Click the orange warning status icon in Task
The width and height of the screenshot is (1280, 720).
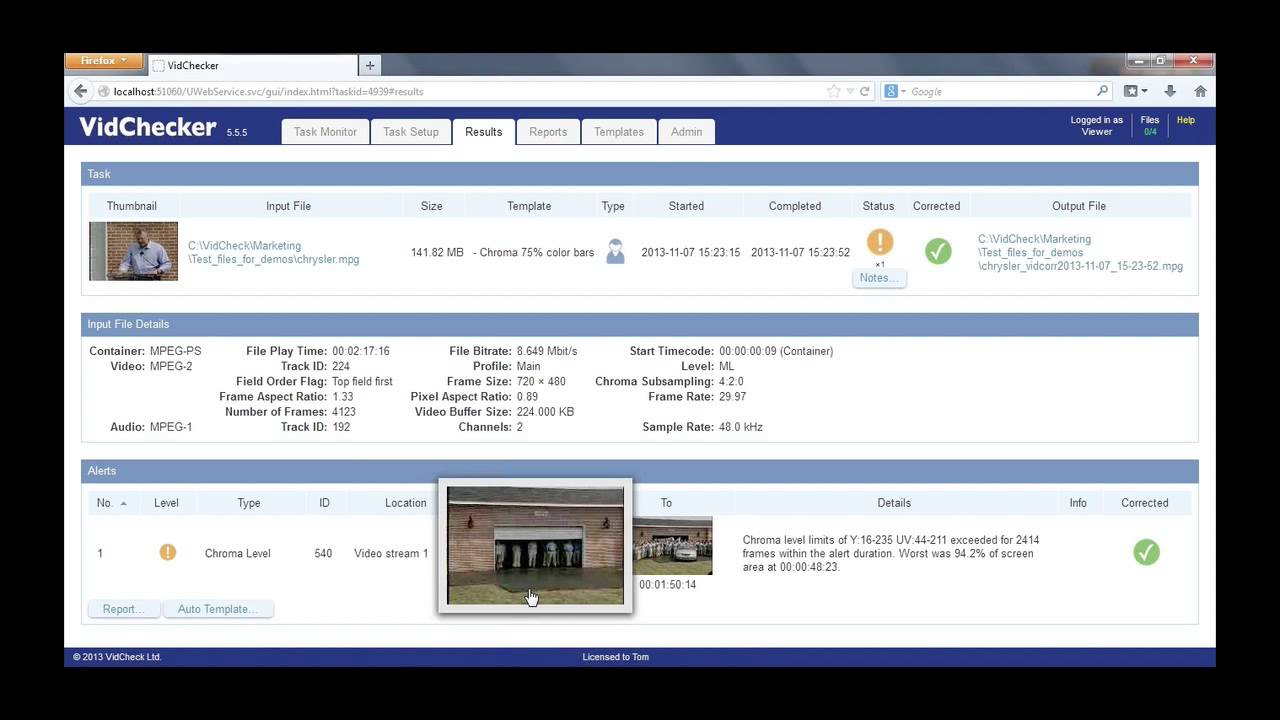879,242
